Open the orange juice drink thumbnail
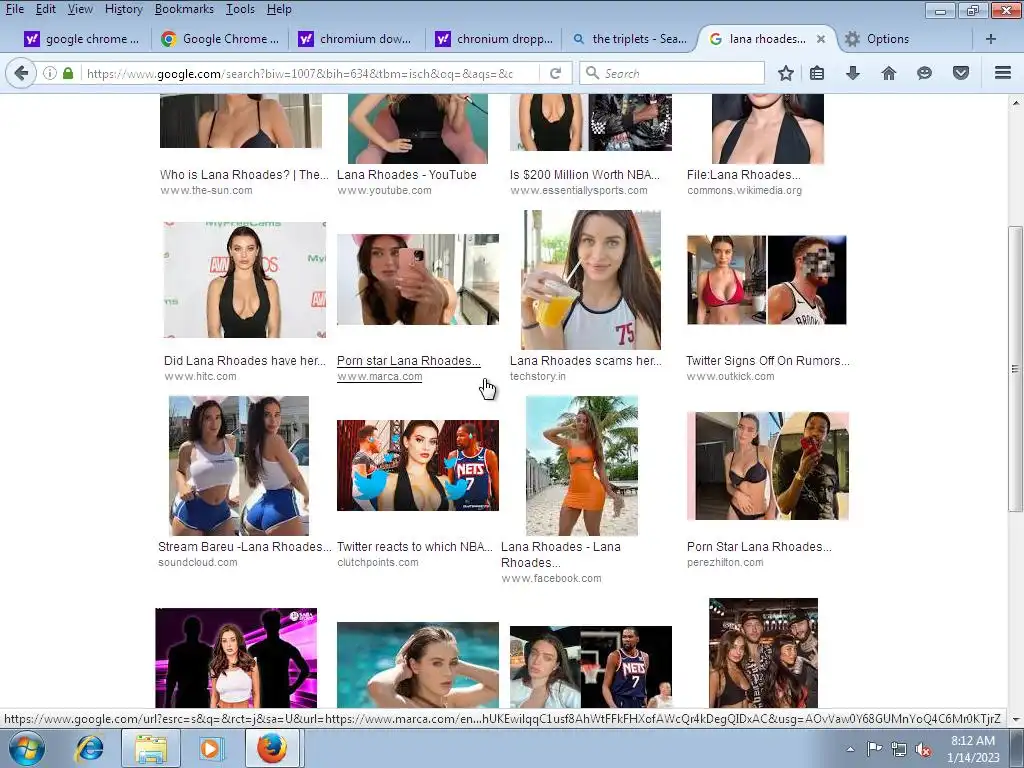 tap(591, 280)
